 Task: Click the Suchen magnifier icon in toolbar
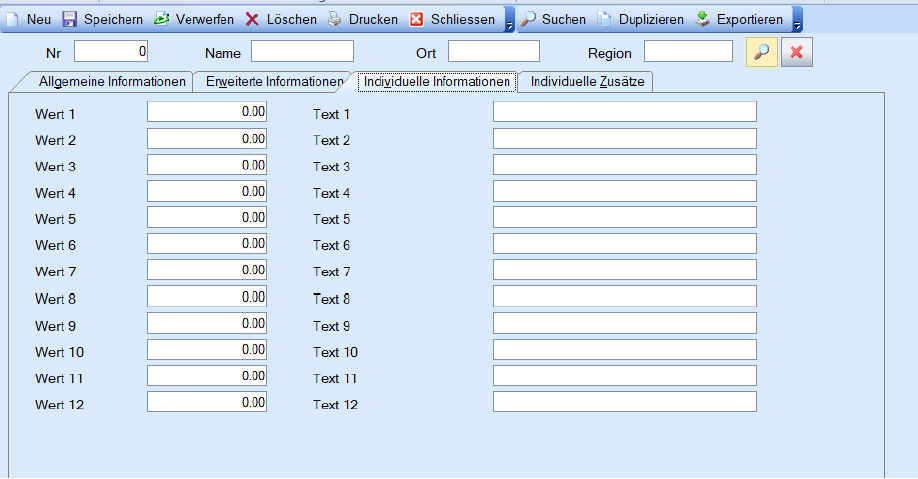pos(527,19)
